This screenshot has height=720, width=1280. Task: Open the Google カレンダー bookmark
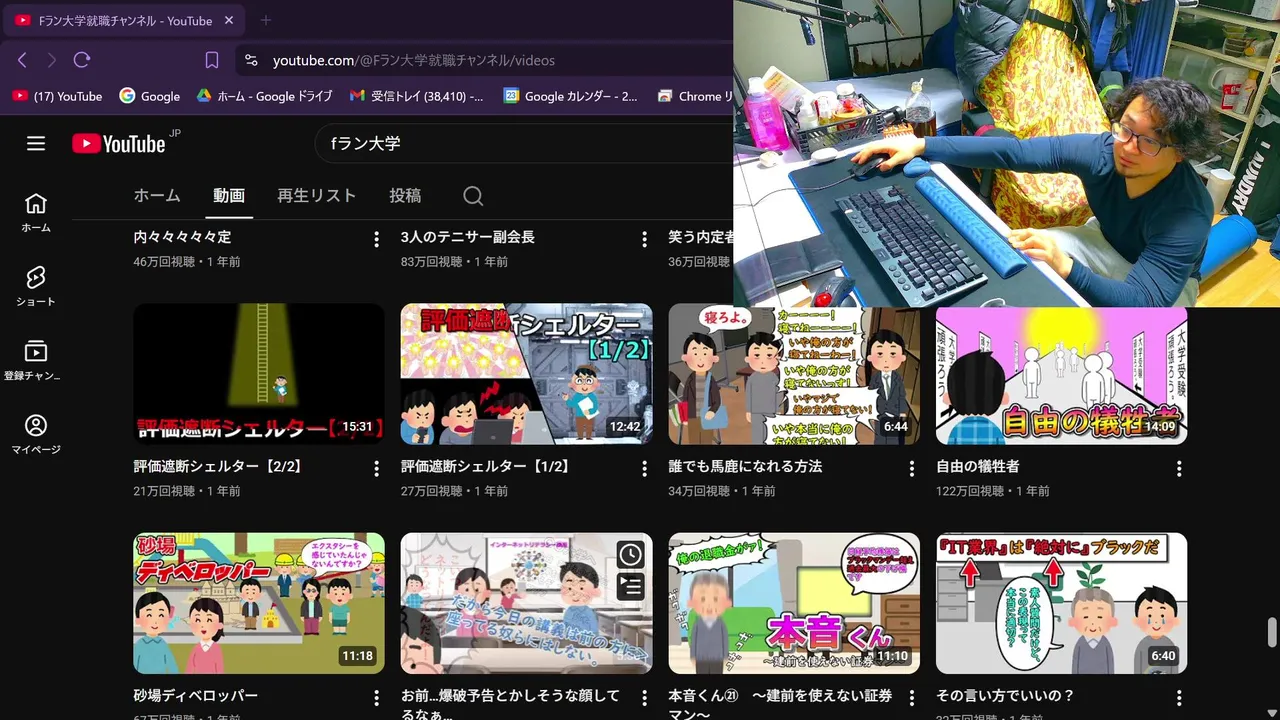570,96
